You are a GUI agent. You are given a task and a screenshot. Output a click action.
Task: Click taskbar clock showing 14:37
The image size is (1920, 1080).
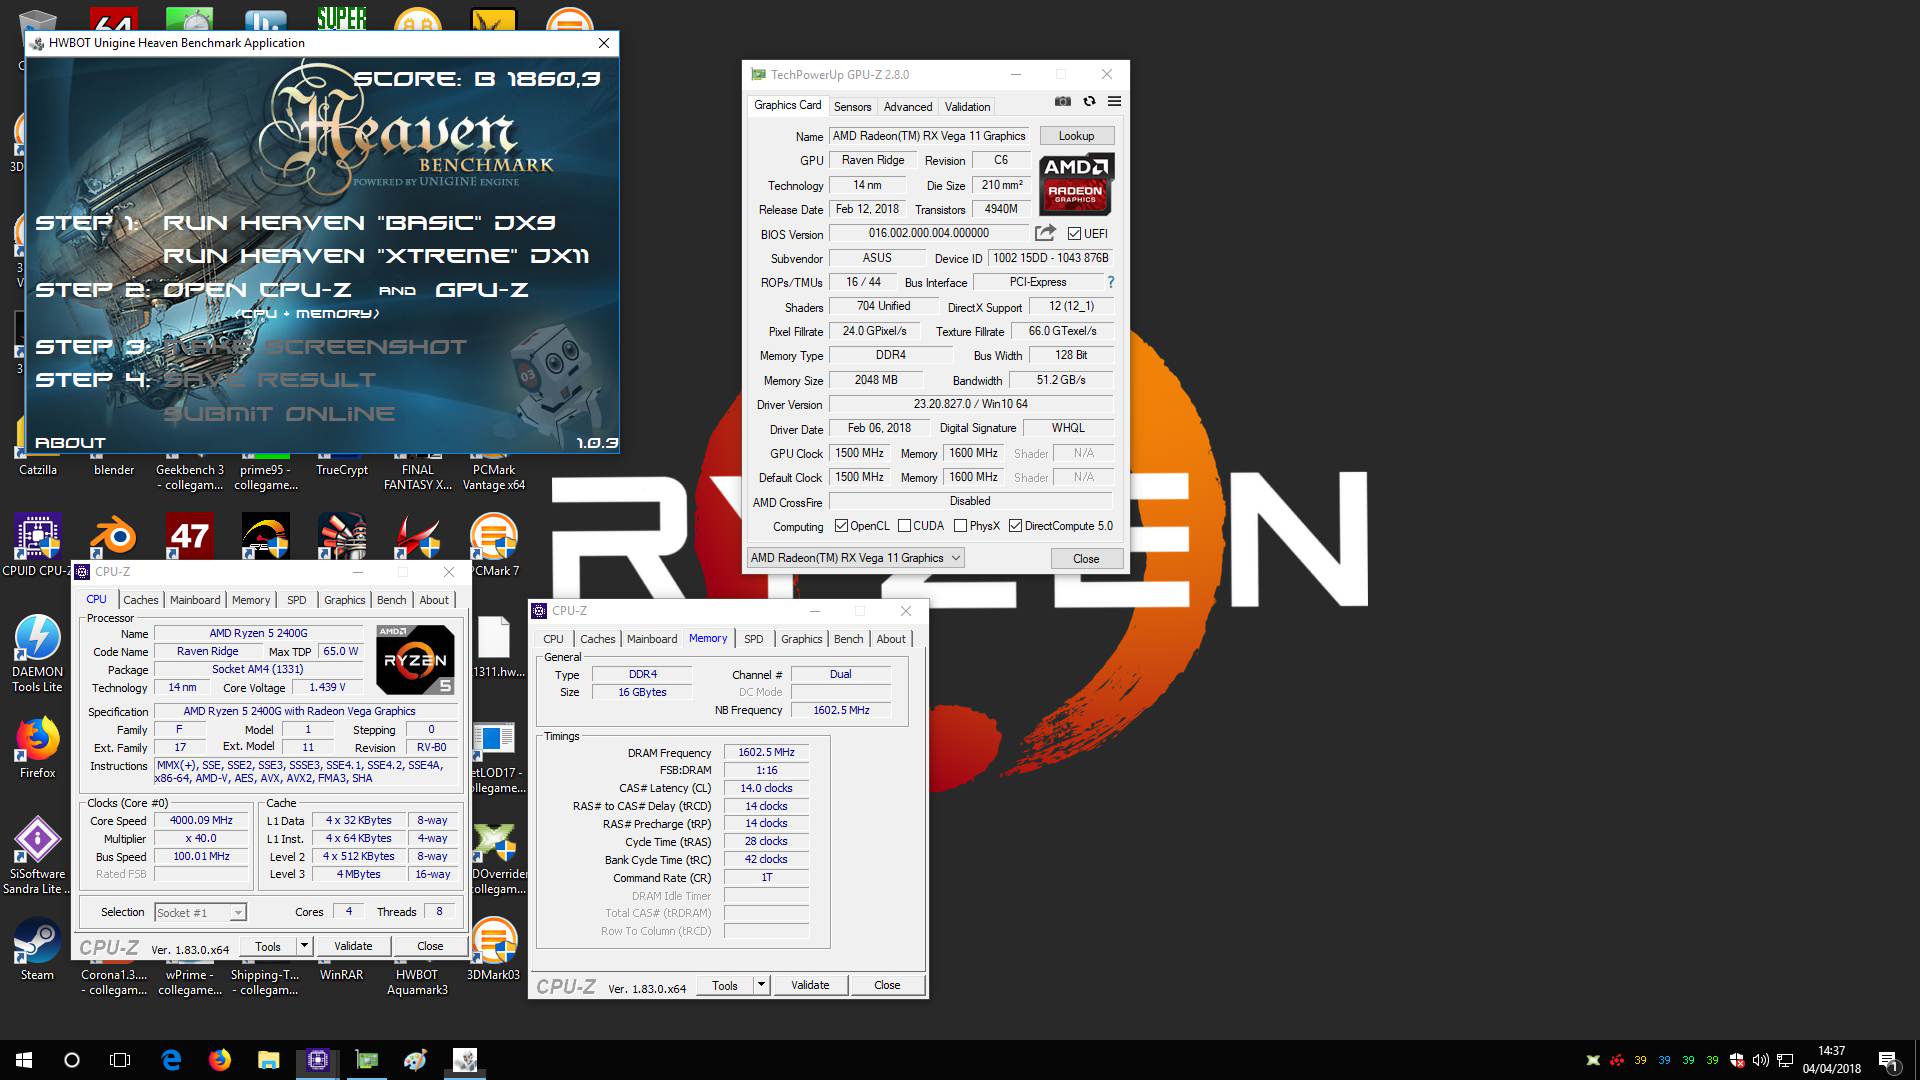(1832, 1060)
